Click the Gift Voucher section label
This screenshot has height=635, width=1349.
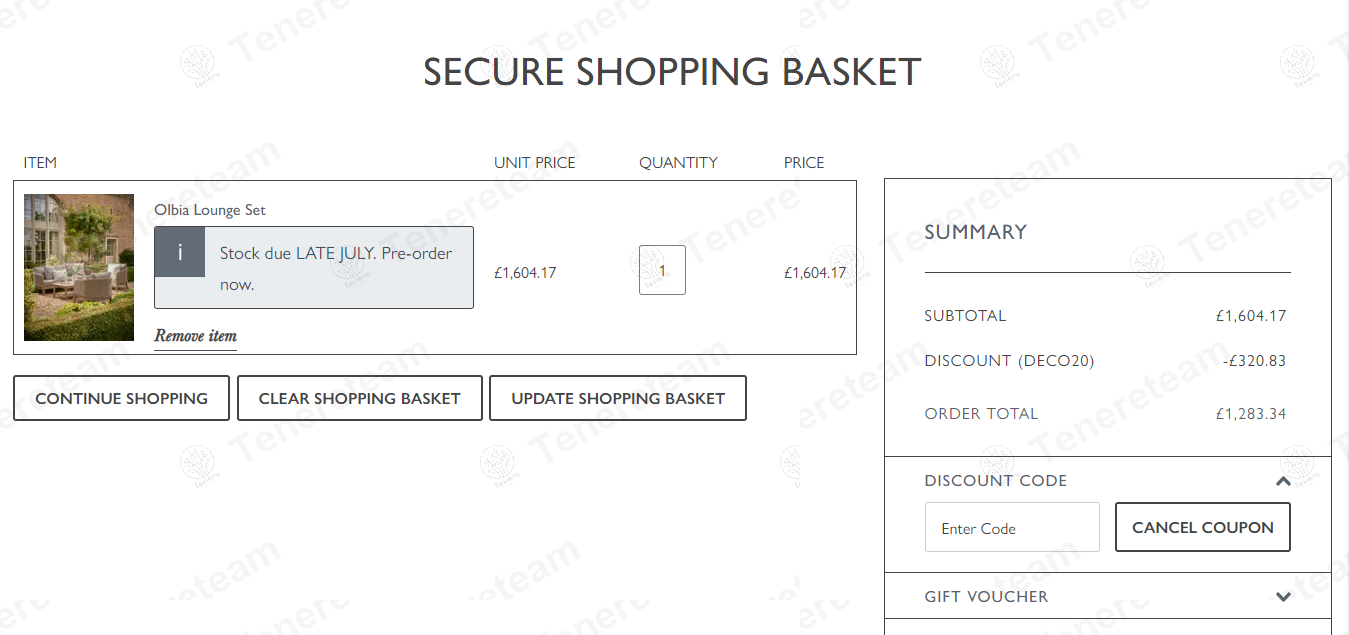986,597
